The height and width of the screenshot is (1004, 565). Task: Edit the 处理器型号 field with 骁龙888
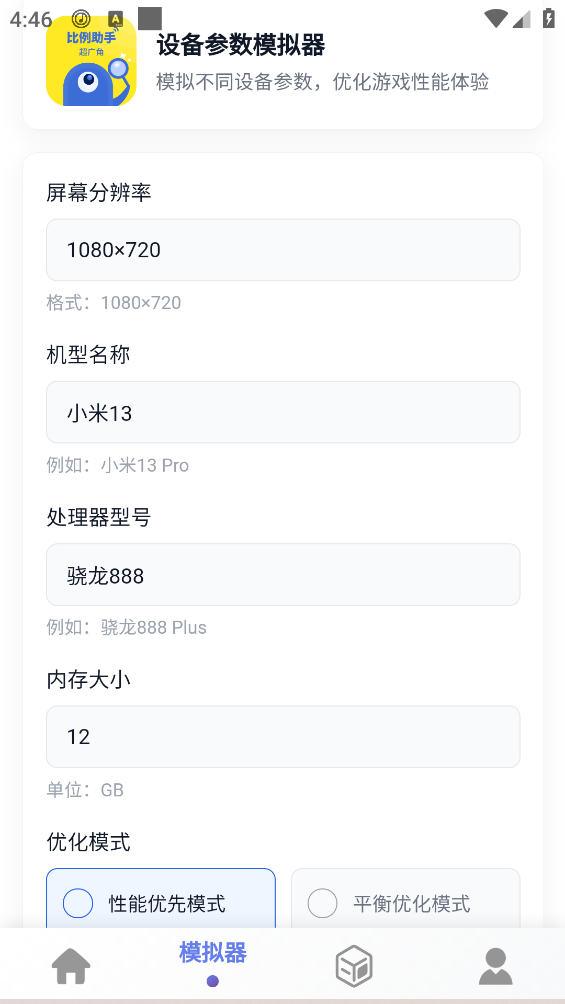point(283,574)
